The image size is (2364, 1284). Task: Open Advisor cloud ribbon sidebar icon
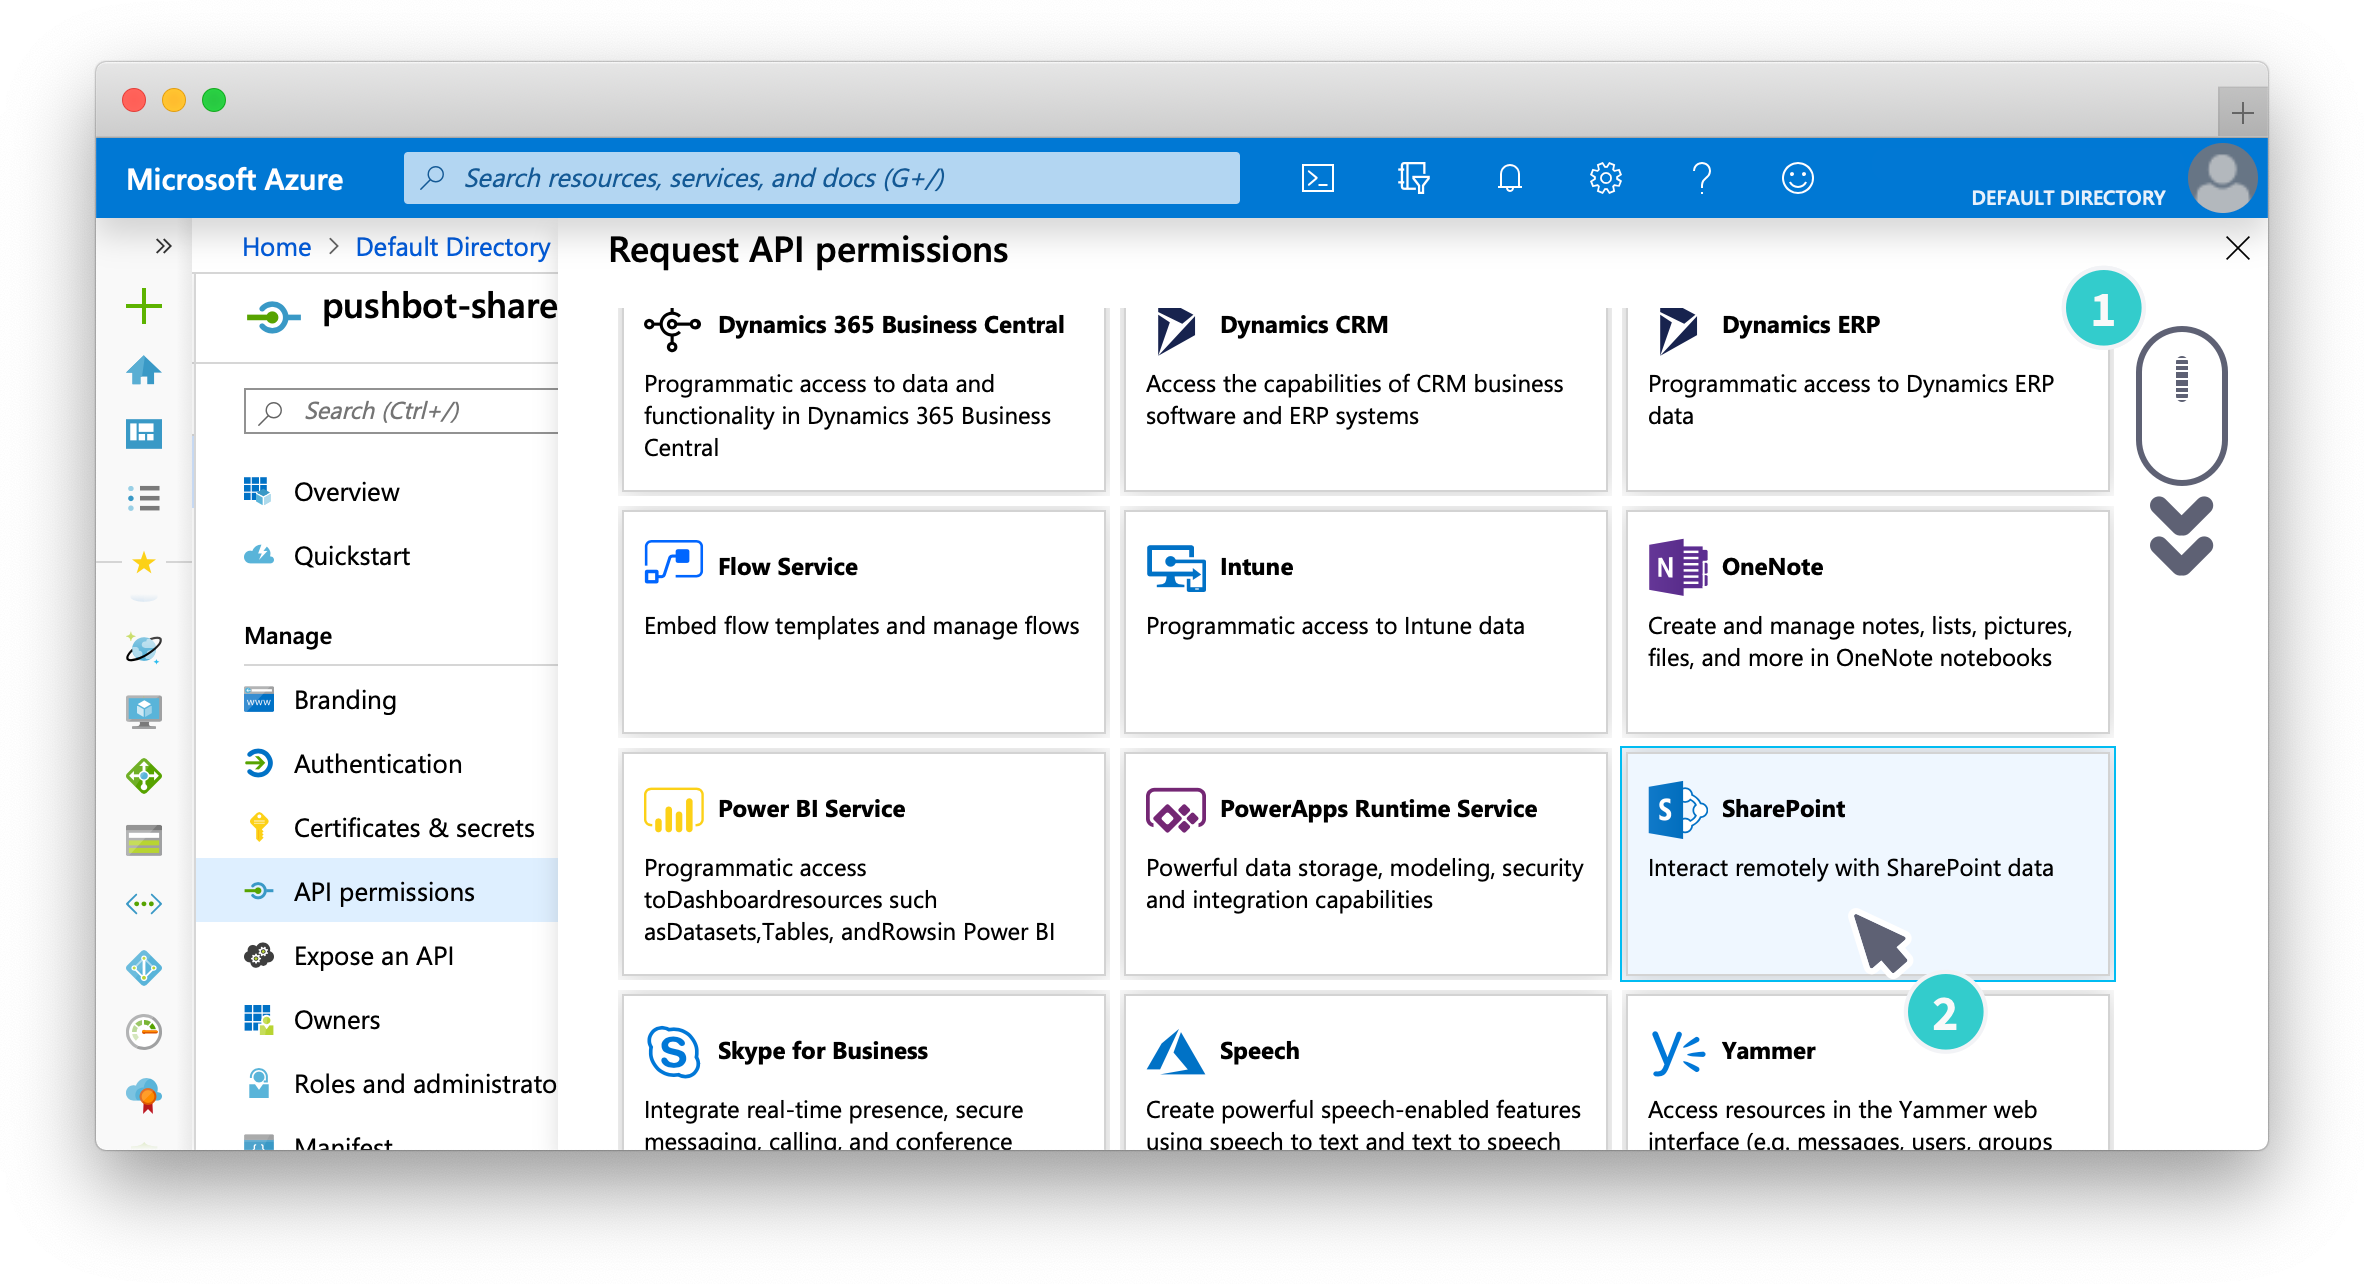click(x=144, y=1096)
